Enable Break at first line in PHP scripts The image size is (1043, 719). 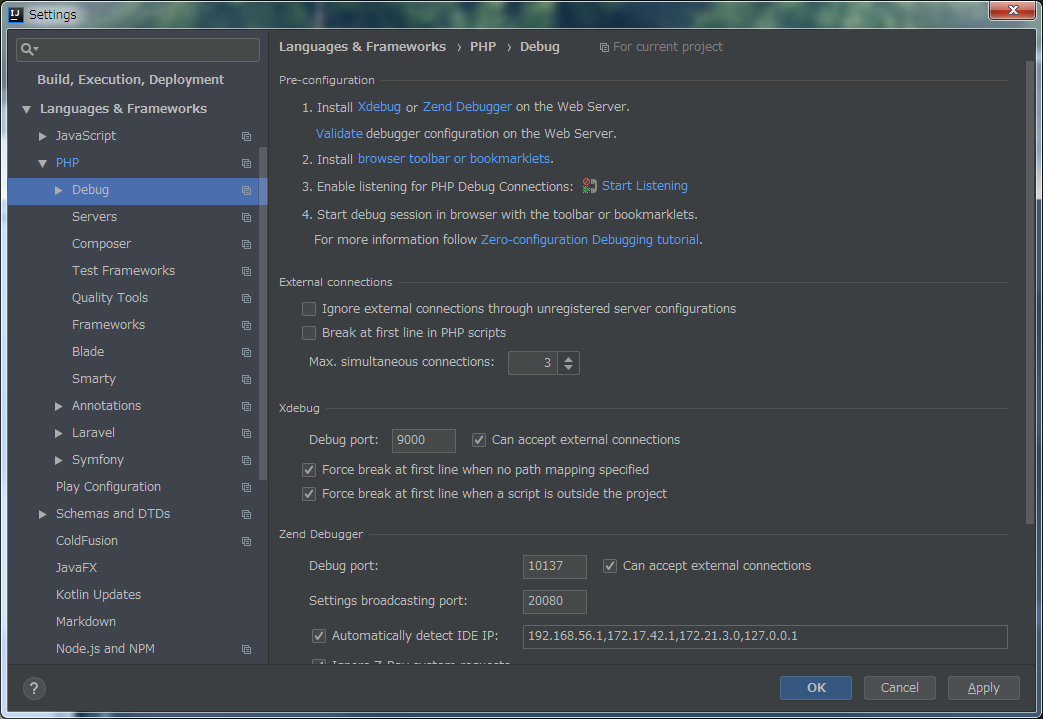pos(309,333)
